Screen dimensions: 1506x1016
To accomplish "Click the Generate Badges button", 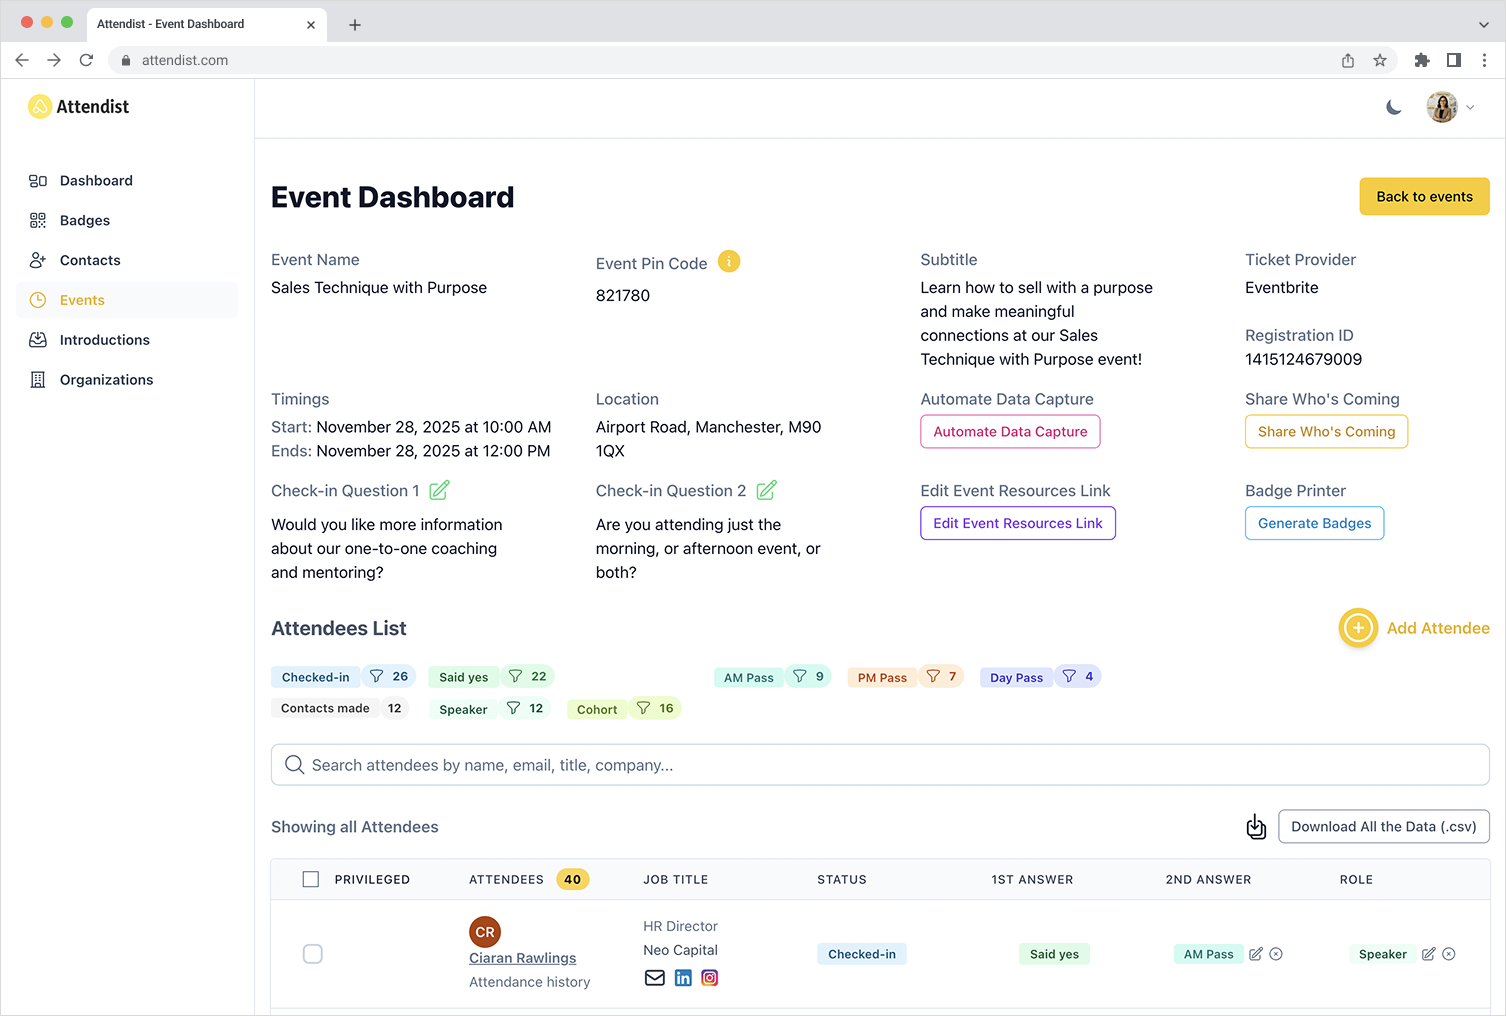I will click(1314, 523).
